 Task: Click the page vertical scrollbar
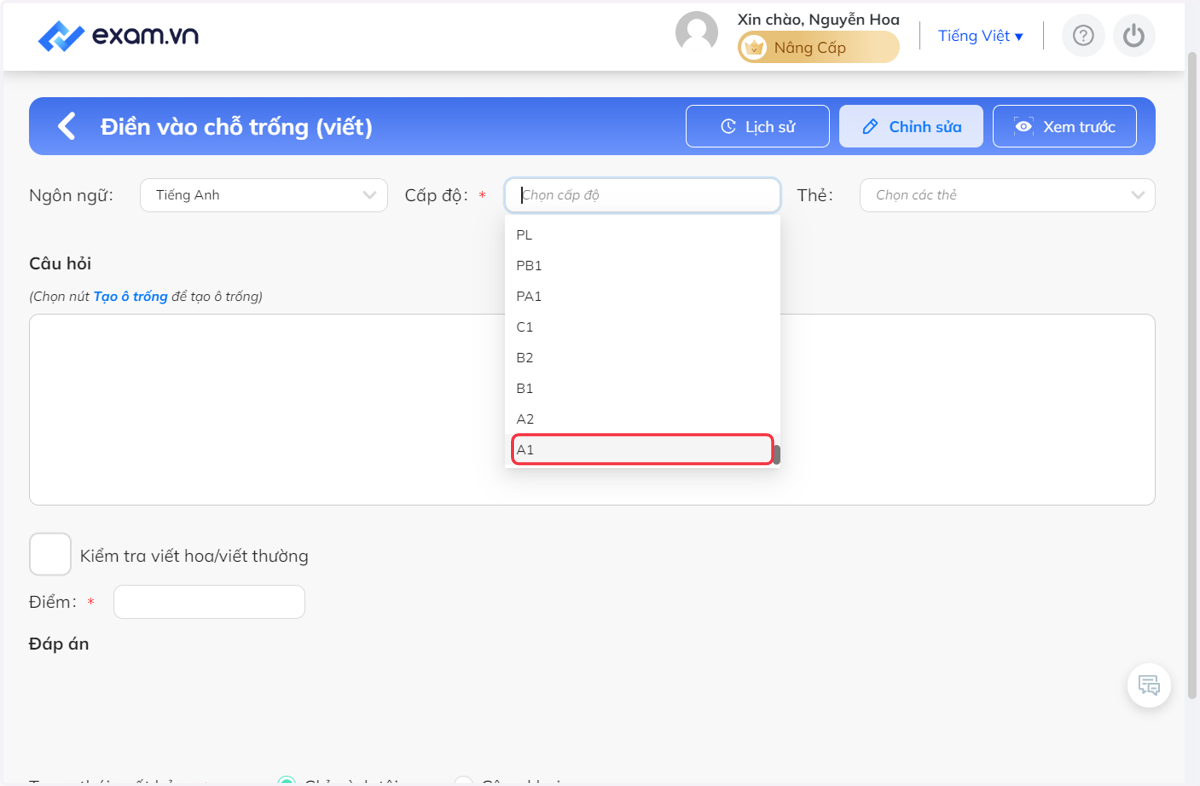[x=1192, y=375]
